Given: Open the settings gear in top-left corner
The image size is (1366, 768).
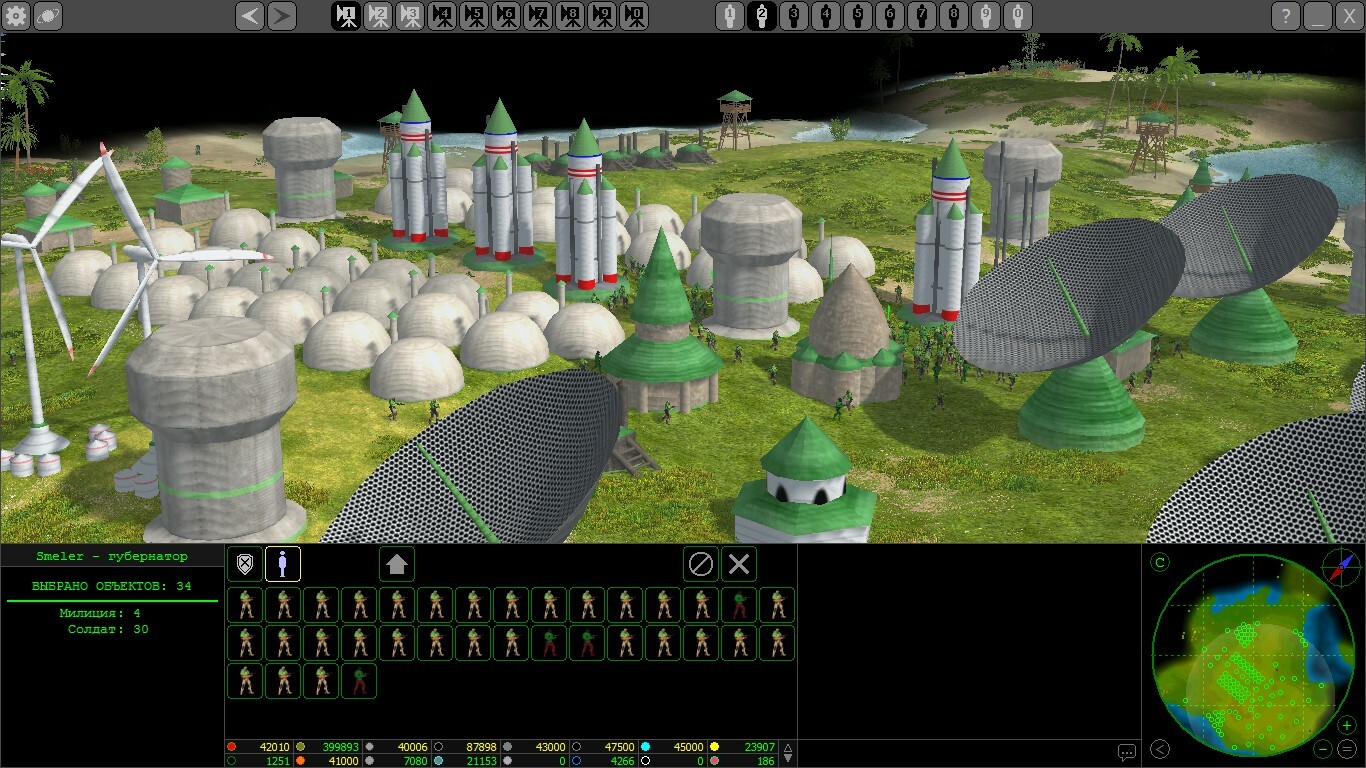Looking at the screenshot, I should pos(17,16).
